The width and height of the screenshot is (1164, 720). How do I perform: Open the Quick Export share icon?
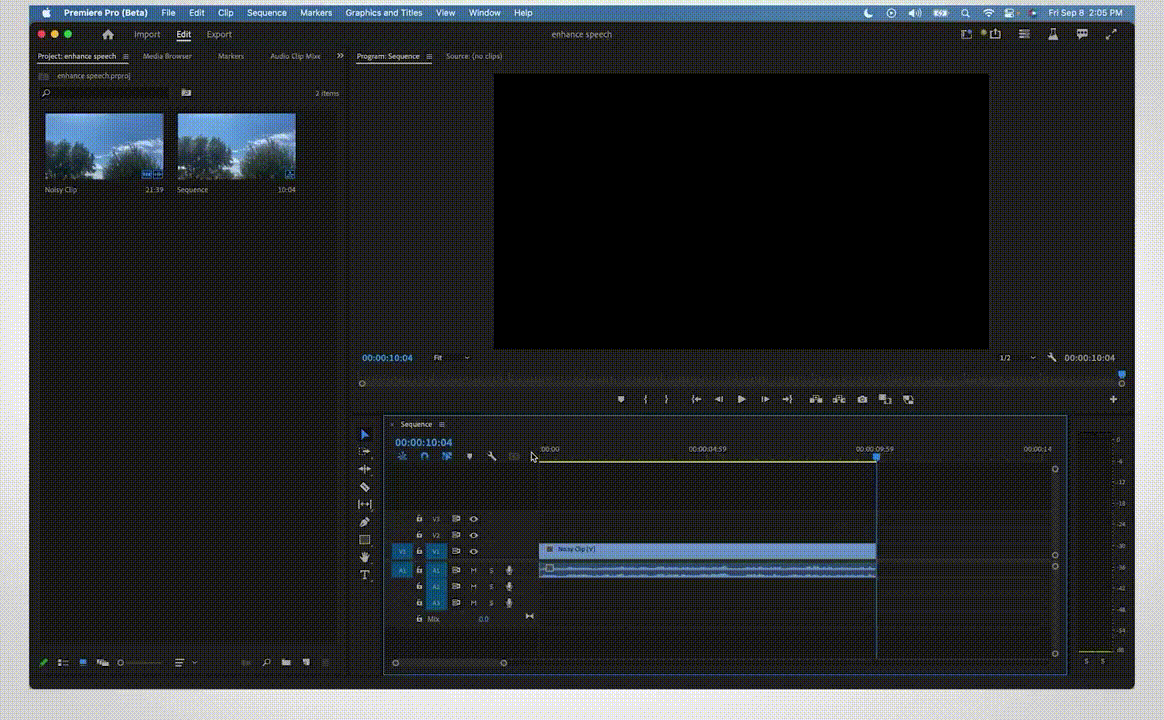click(995, 34)
